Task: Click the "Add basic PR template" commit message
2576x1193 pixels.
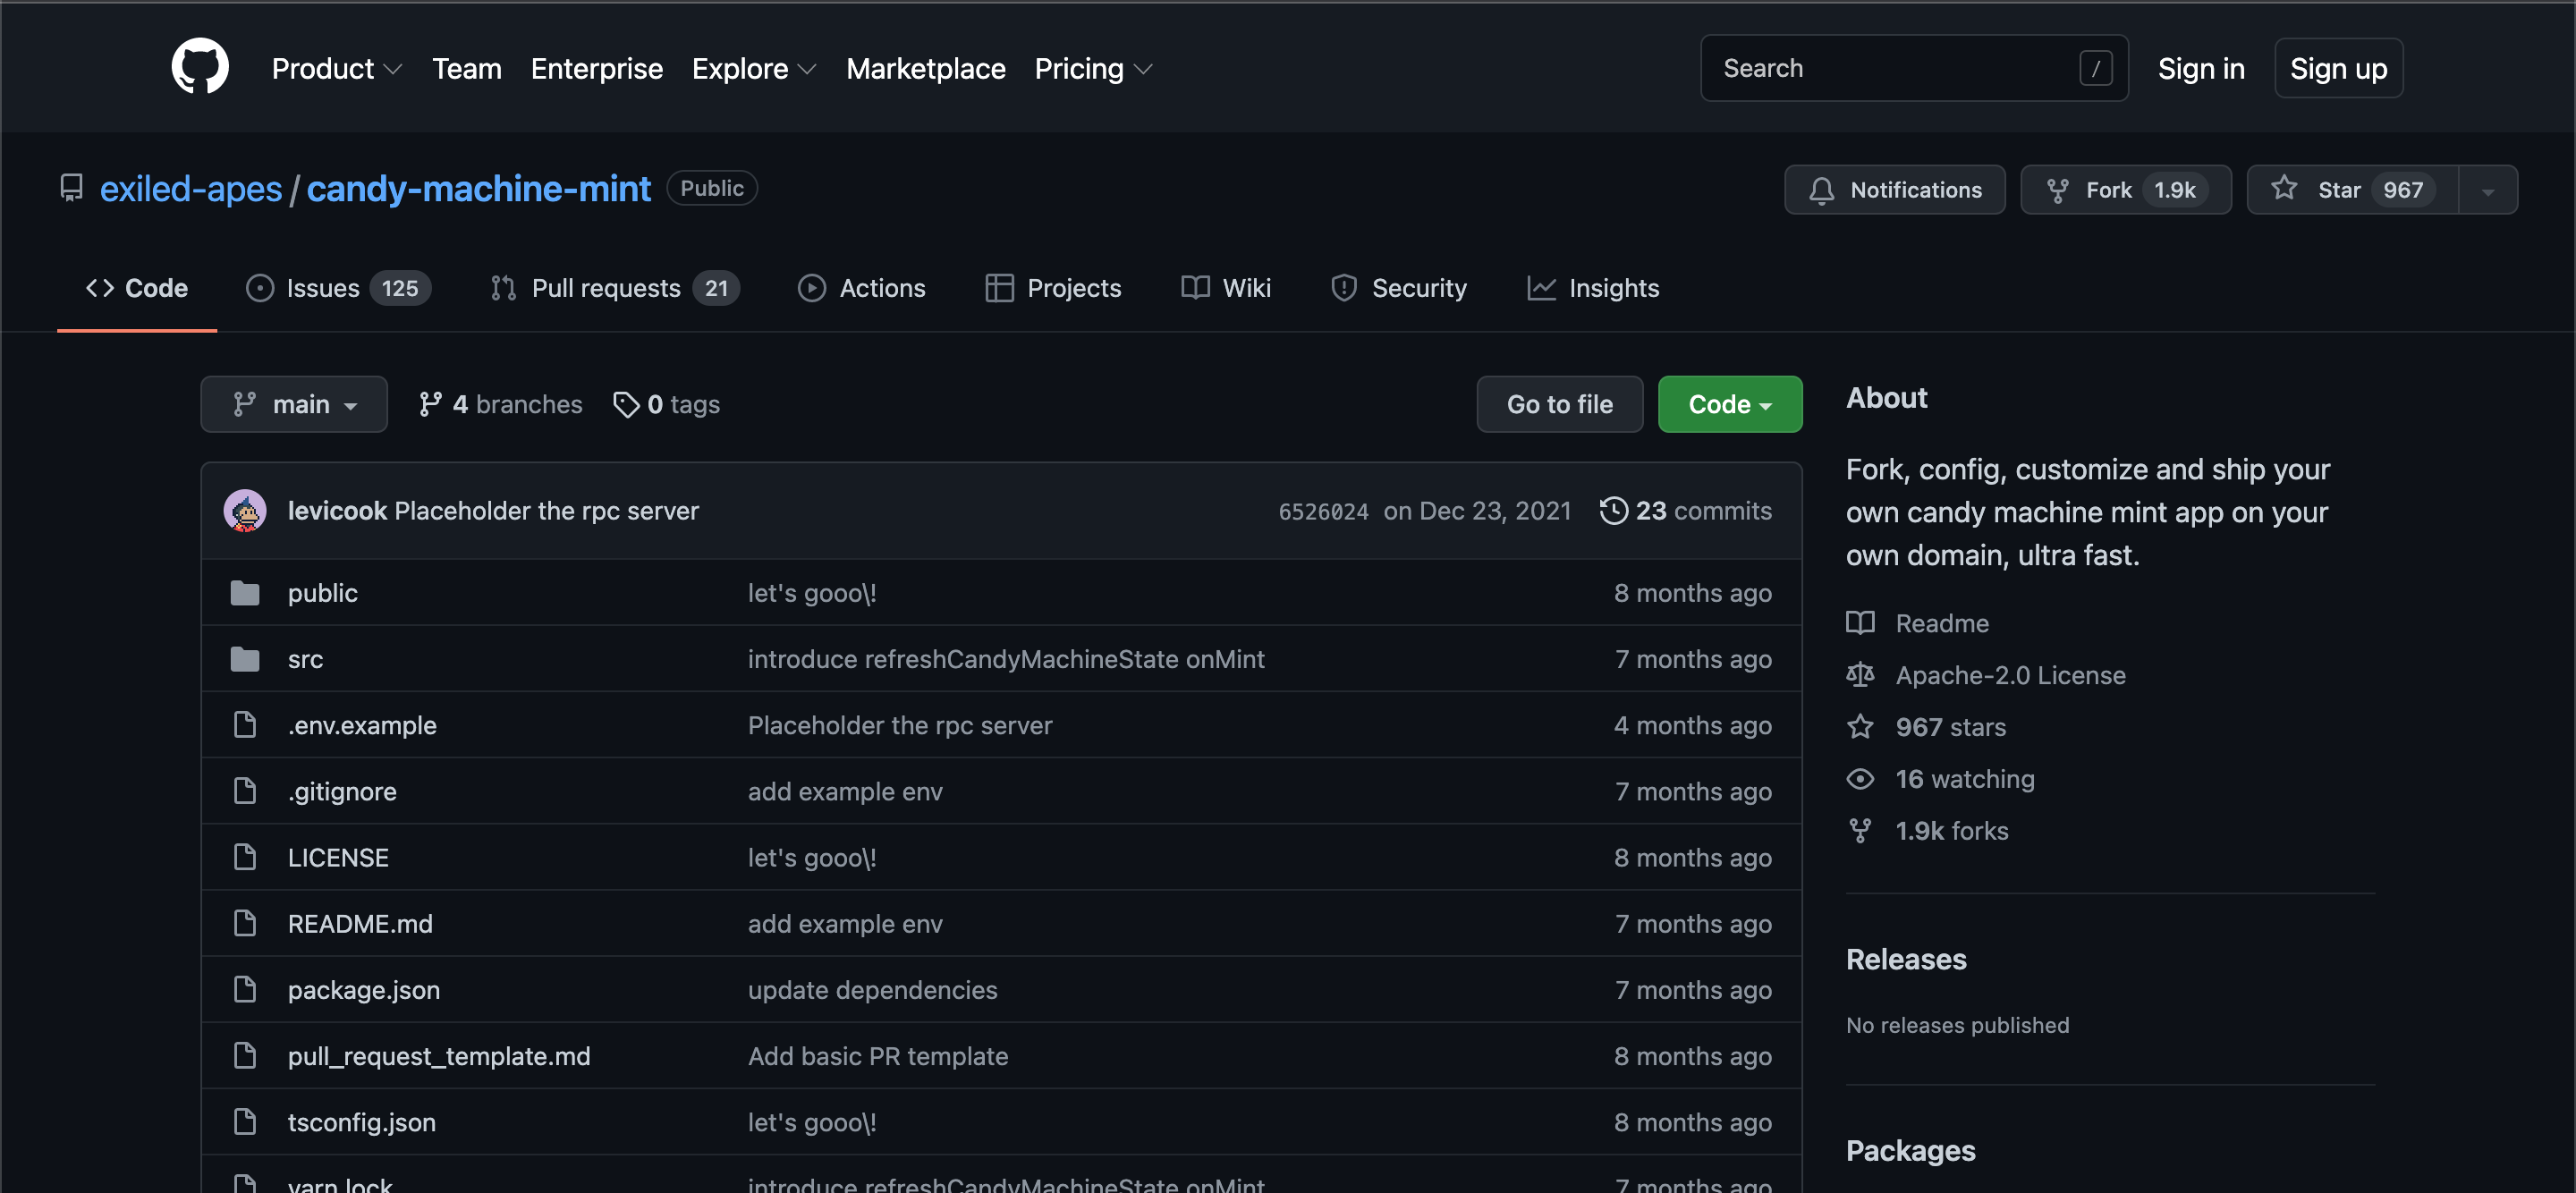Action: click(x=878, y=1055)
